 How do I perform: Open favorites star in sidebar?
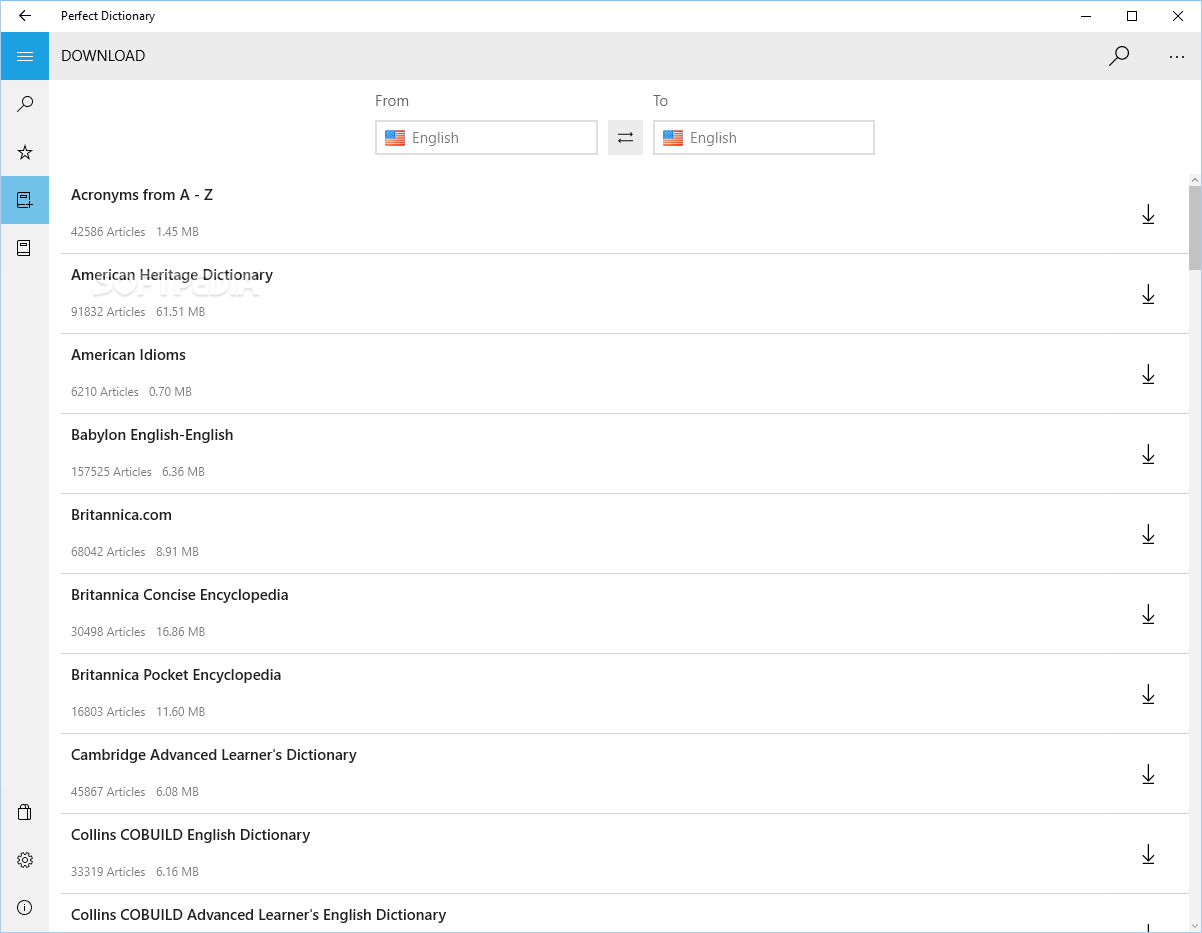pos(25,152)
